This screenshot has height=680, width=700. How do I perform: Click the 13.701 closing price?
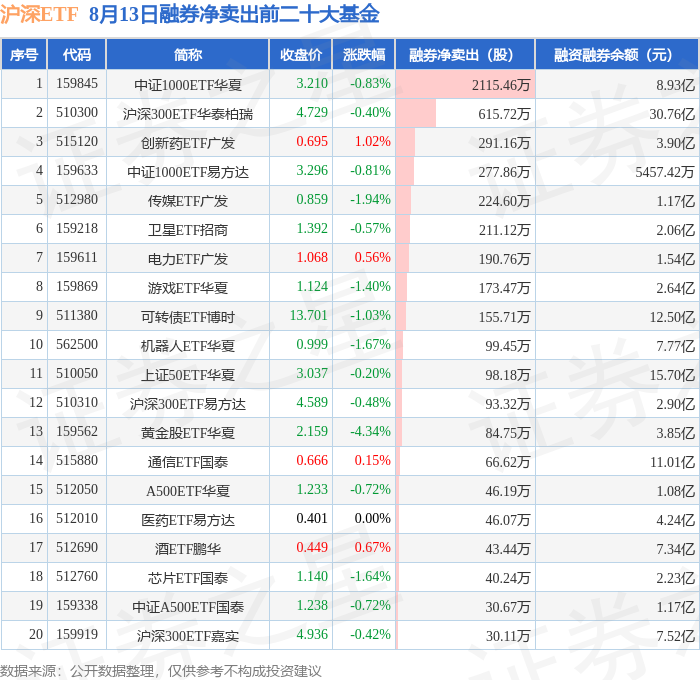pyautogui.click(x=308, y=315)
